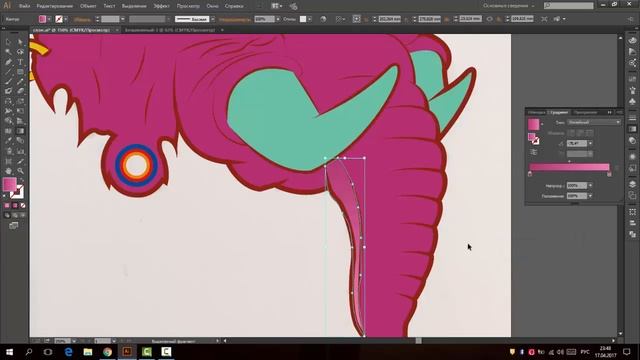Open Редактирование menu
The height and width of the screenshot is (360, 640).
click(x=55, y=6)
